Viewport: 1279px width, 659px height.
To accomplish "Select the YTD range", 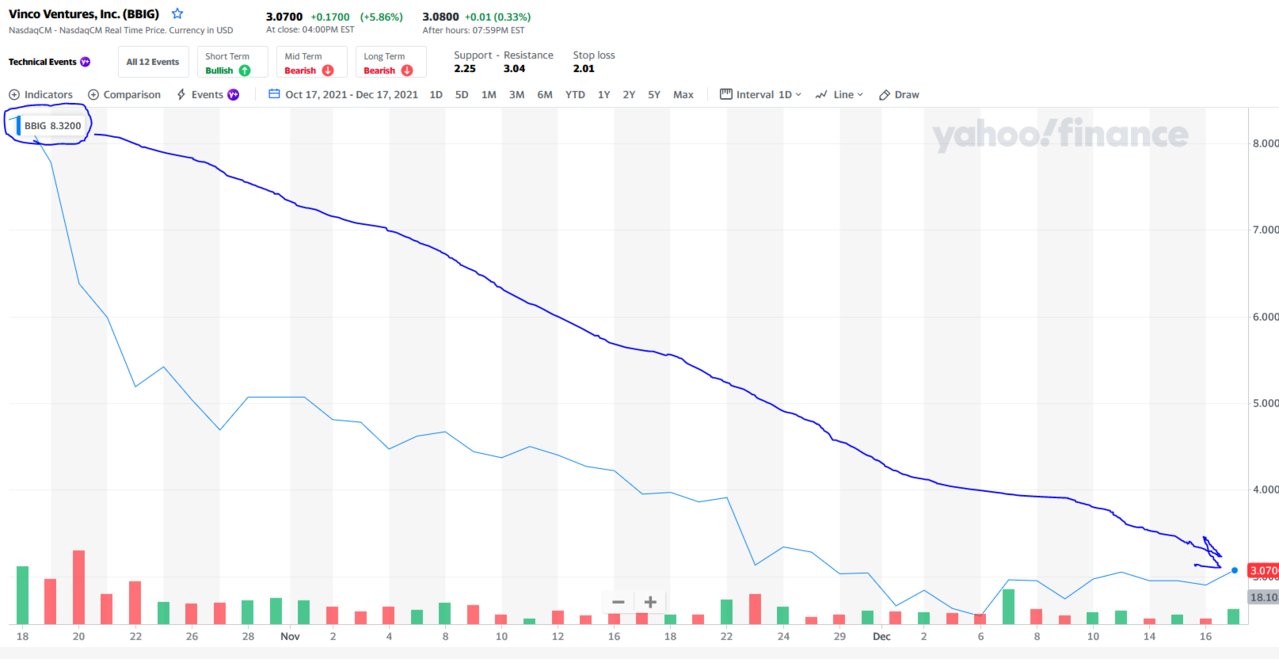I will (575, 95).
